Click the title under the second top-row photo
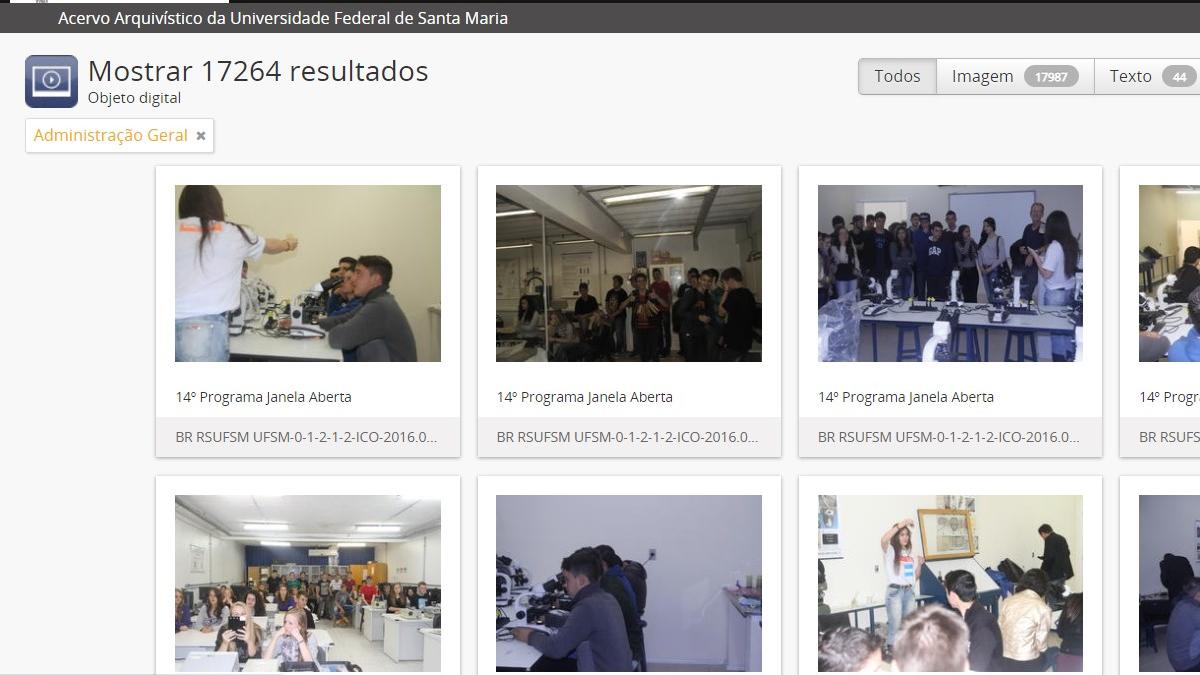Image resolution: width=1200 pixels, height=675 pixels. pos(585,397)
